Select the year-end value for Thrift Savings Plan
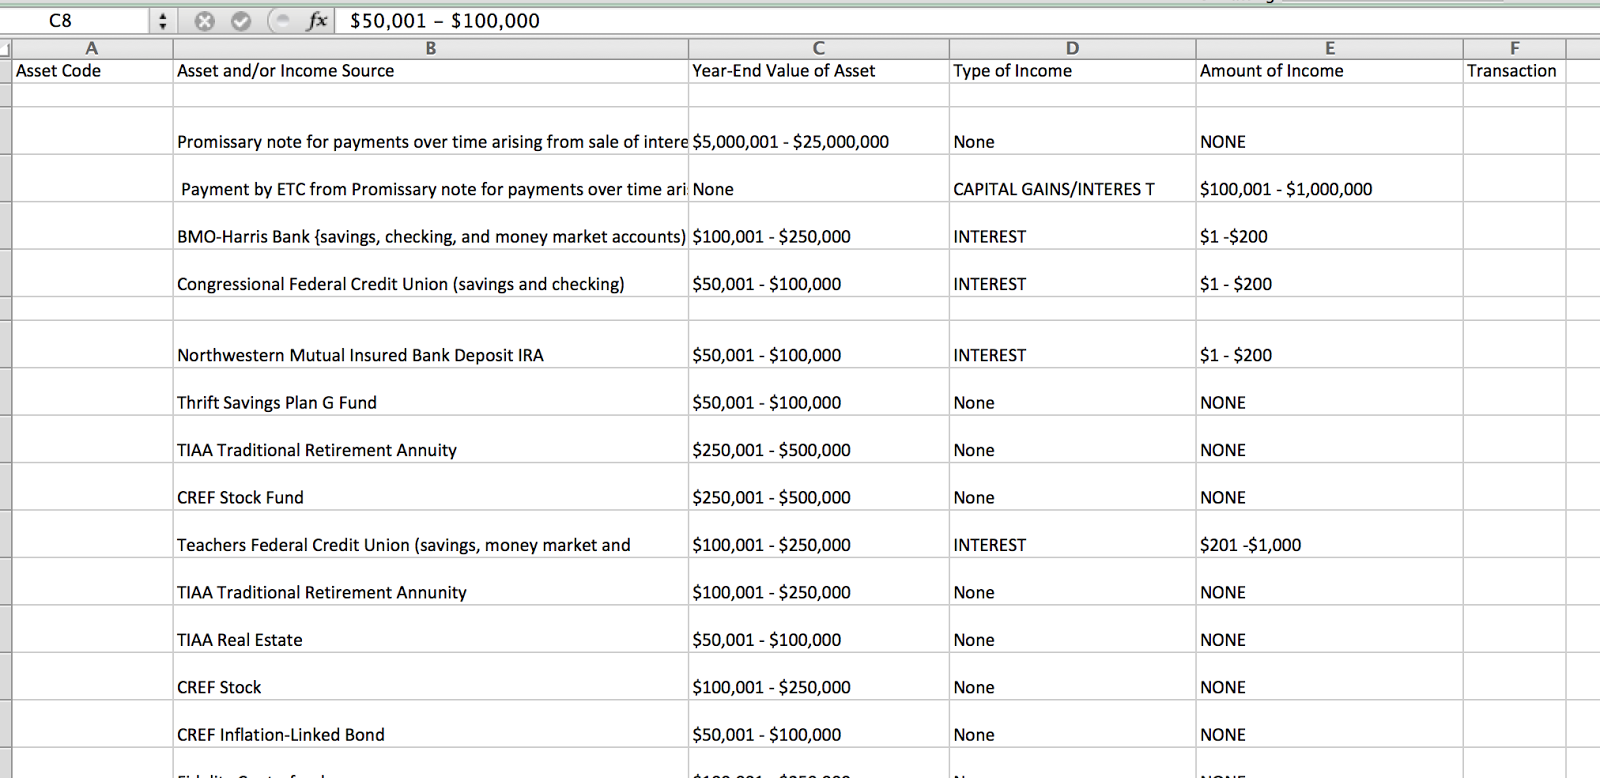This screenshot has width=1600, height=778. click(819, 392)
